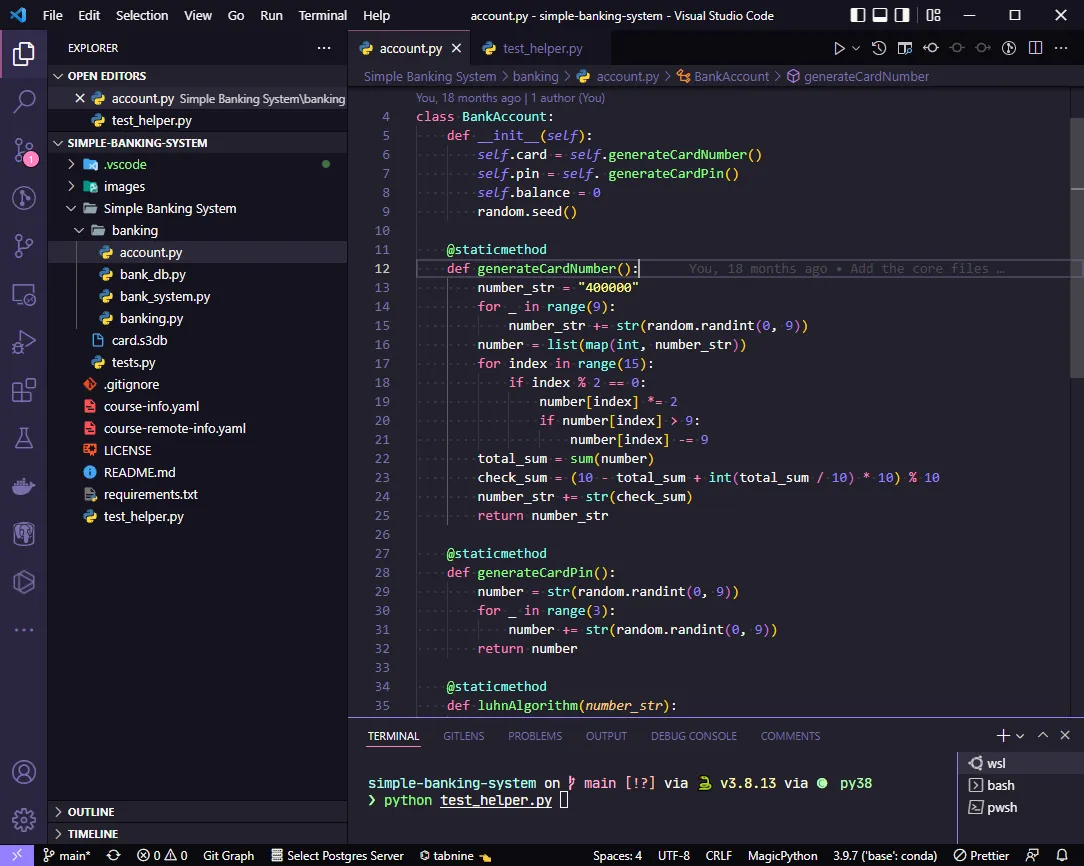
Task: Open the timeline history icon above the editor
Action: pos(879,47)
